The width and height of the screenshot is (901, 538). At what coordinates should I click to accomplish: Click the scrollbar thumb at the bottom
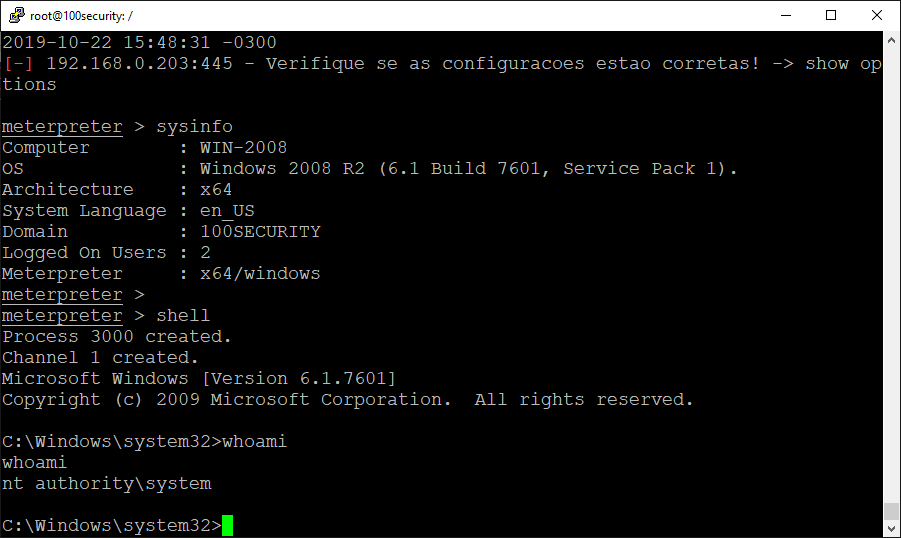[891, 511]
